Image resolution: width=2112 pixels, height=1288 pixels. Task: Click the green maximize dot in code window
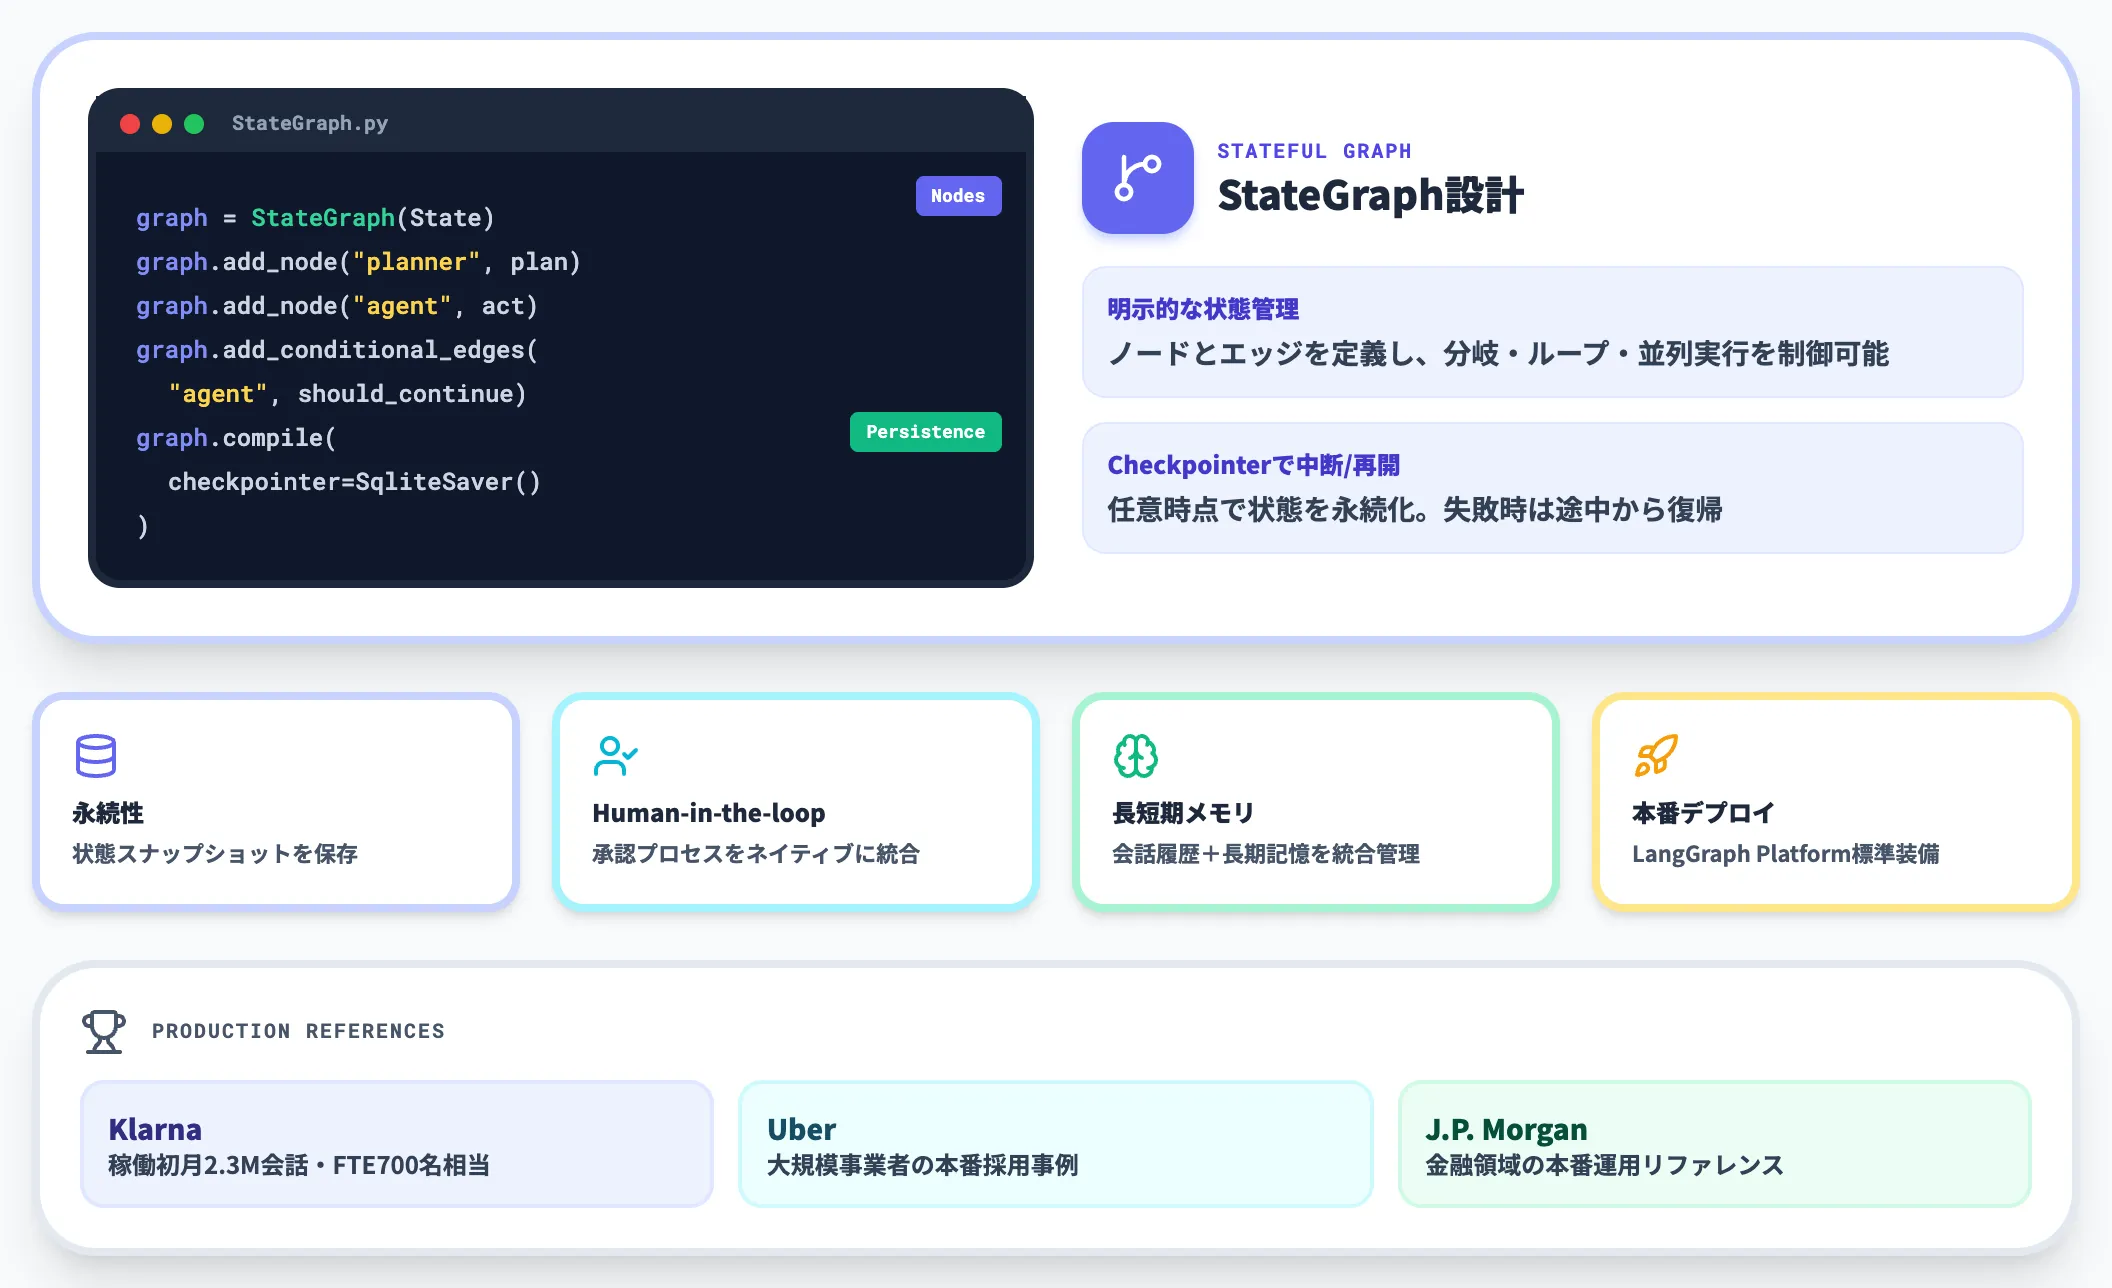tap(194, 123)
